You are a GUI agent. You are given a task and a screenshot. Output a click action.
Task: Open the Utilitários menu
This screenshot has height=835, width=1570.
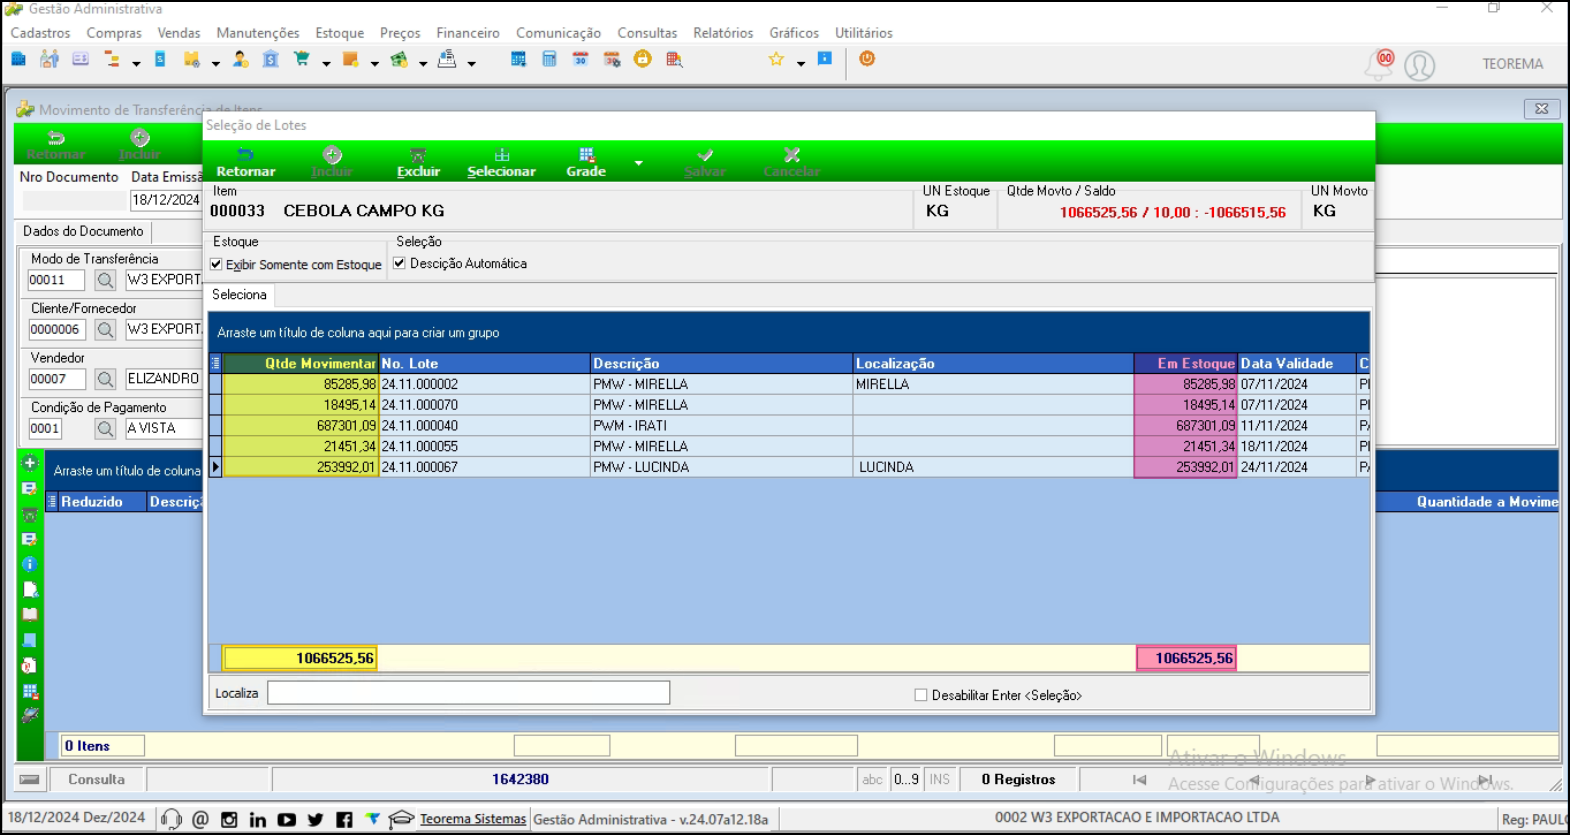[864, 33]
